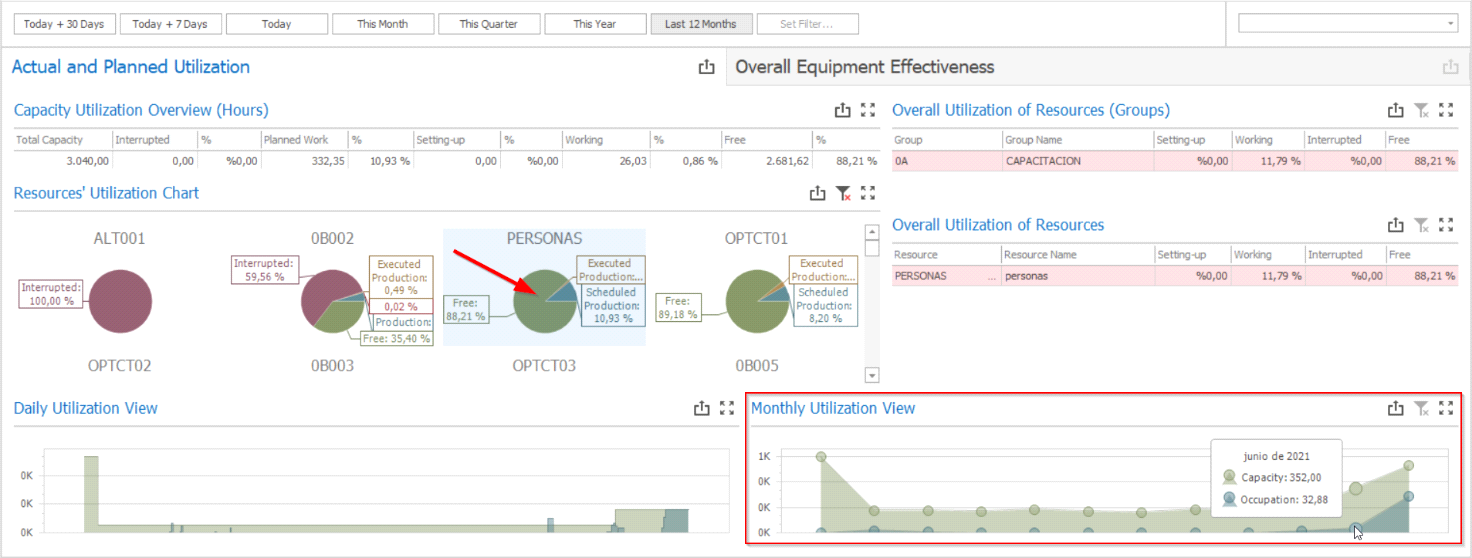
Task: Switch to Overall Equipment Effectiveness tab
Action: point(865,68)
